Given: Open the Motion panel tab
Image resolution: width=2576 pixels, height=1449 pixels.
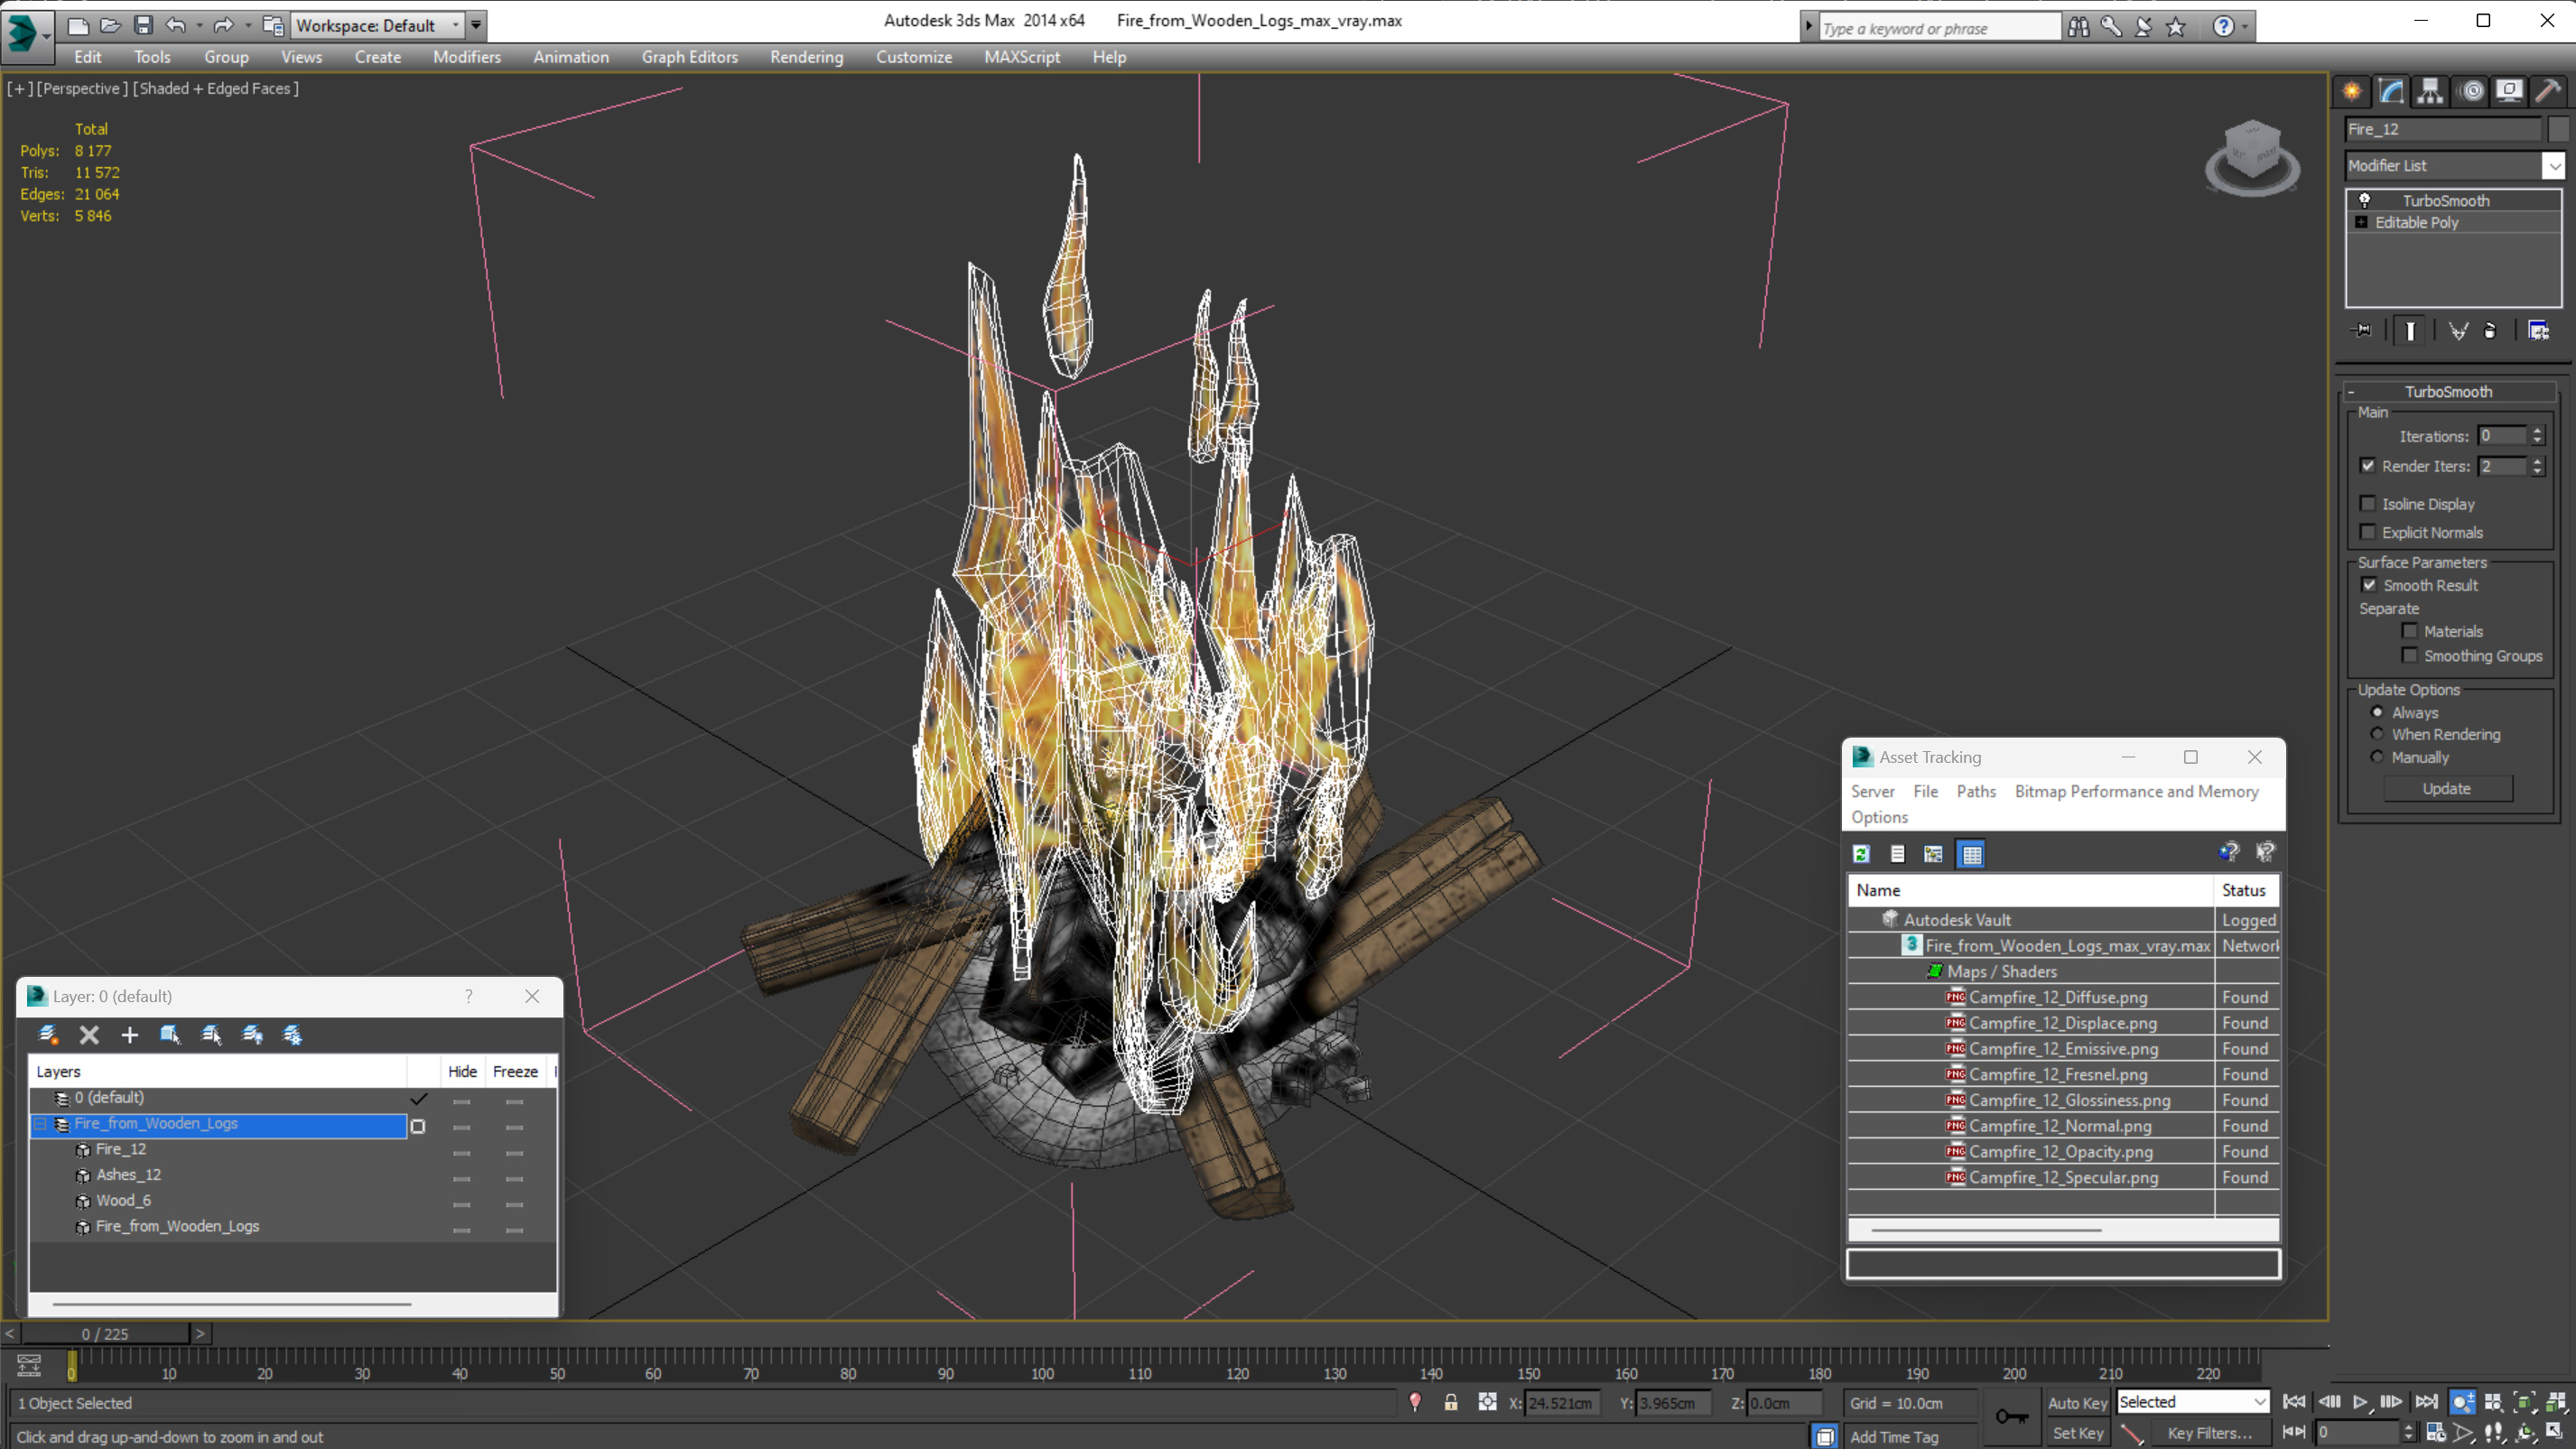Looking at the screenshot, I should [x=2471, y=91].
